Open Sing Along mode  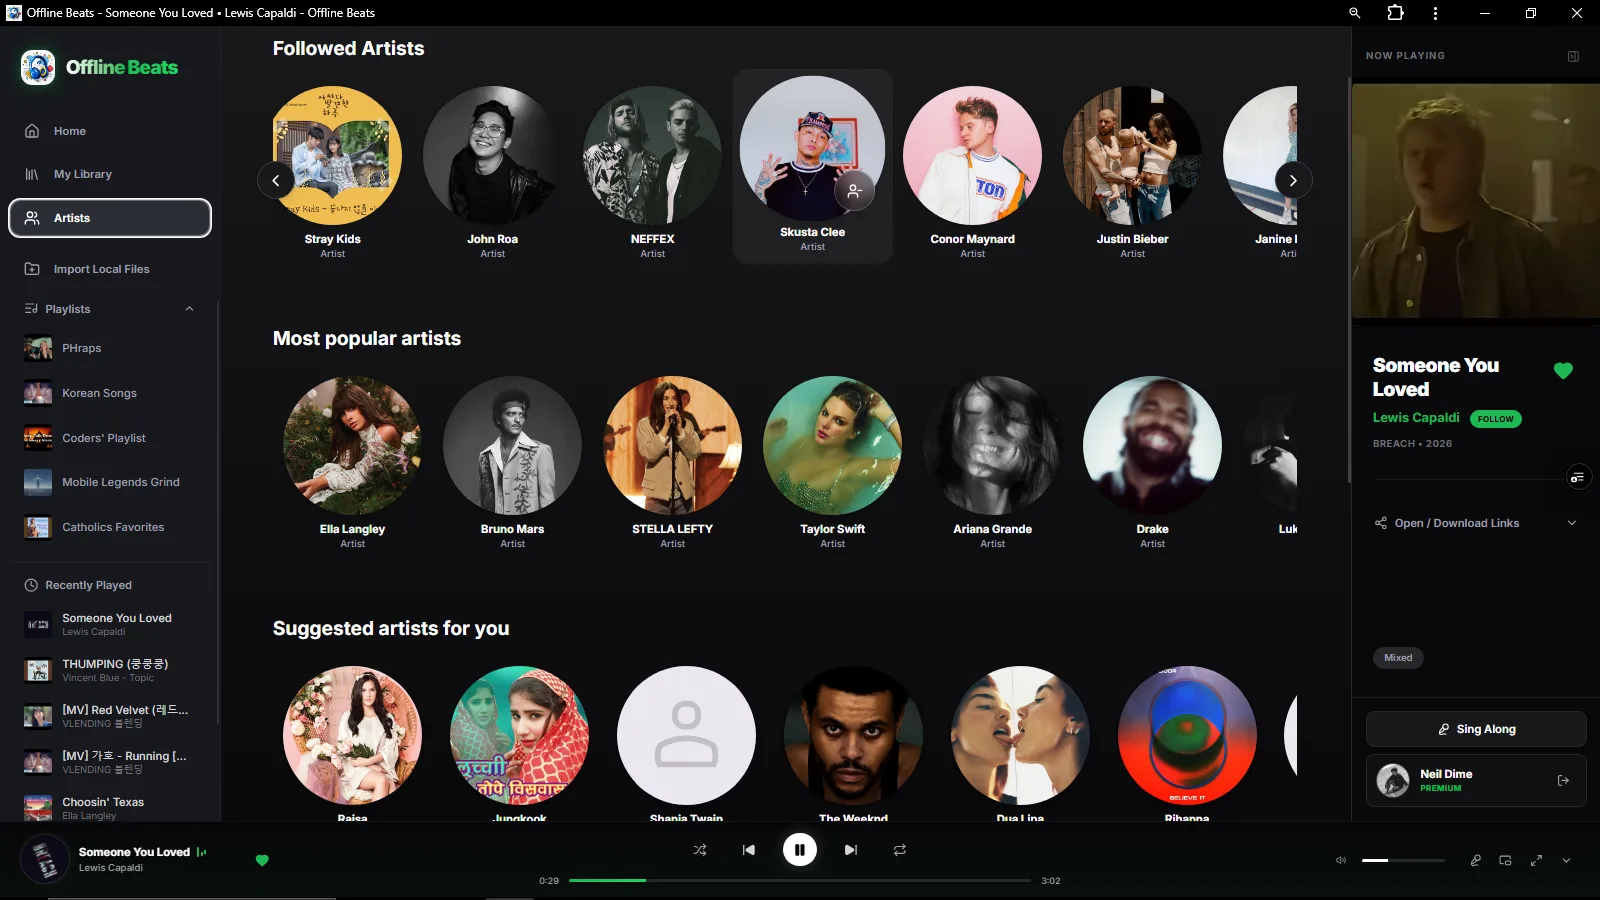(x=1476, y=729)
